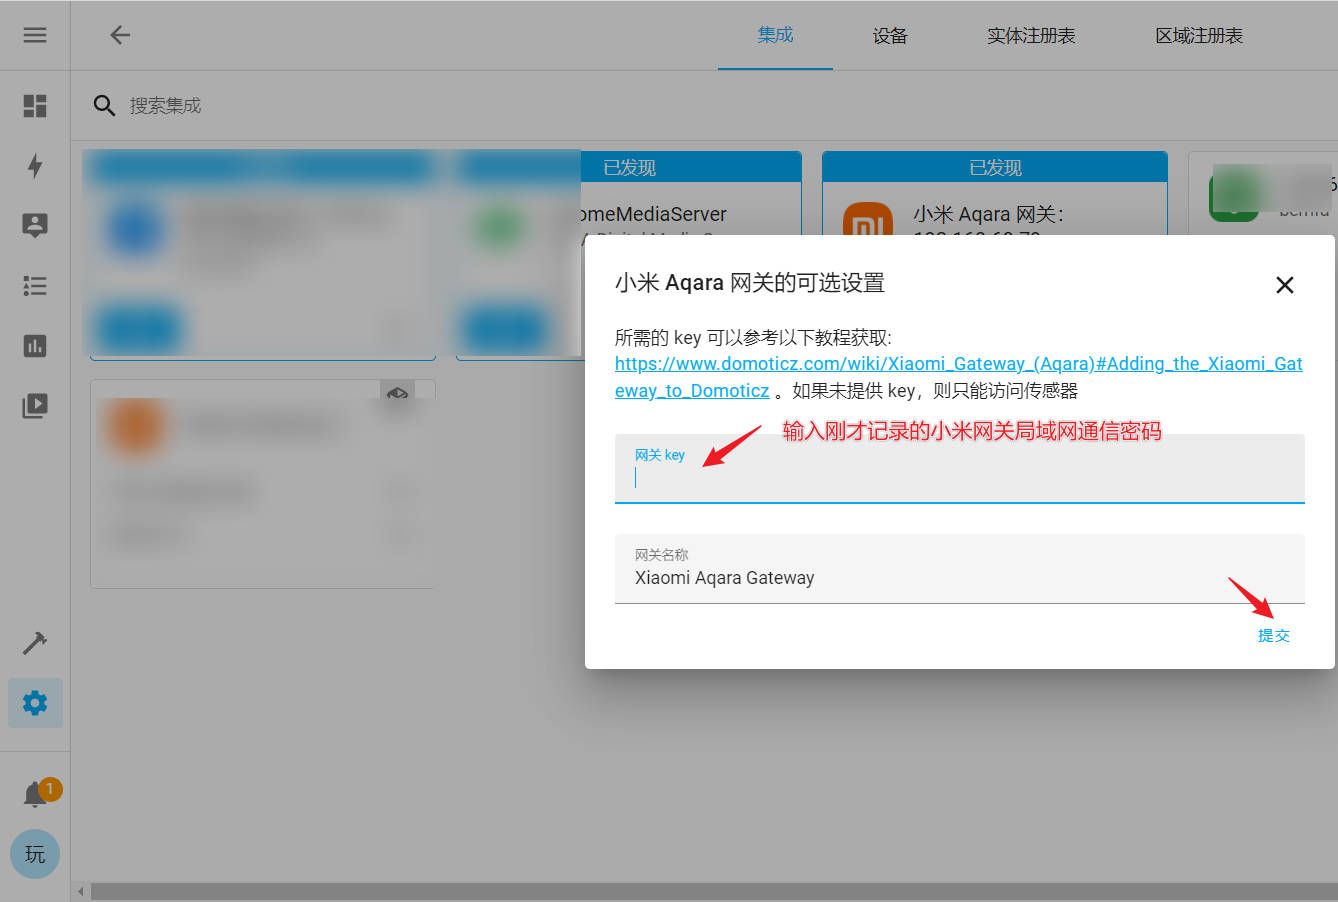The height and width of the screenshot is (902, 1338).
Task: Open the Energy lightning icon
Action: point(35,165)
